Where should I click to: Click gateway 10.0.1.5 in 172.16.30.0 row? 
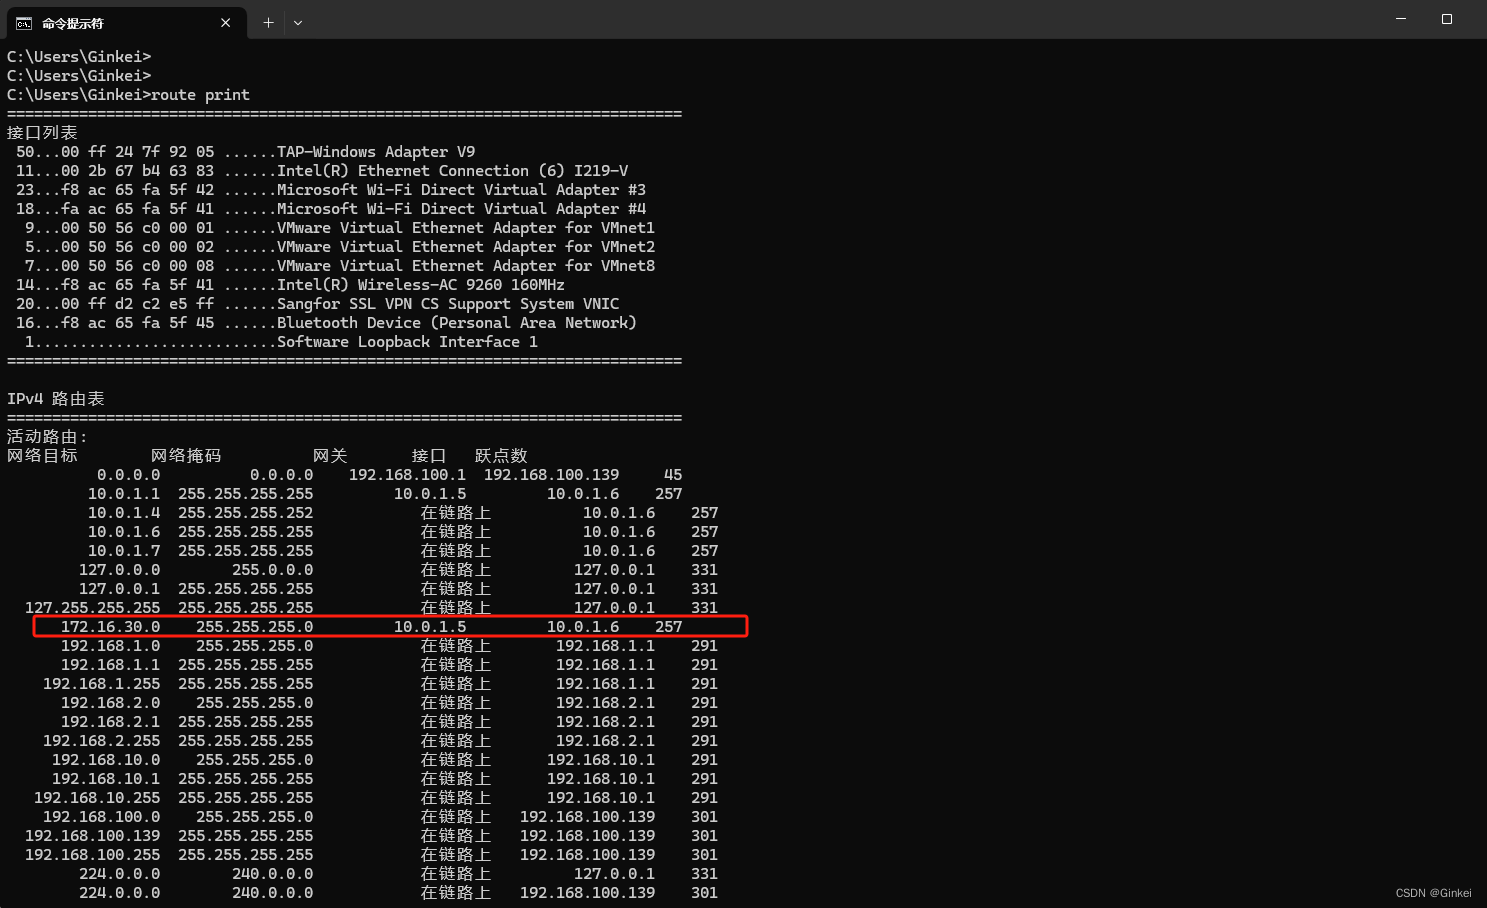[x=430, y=627]
